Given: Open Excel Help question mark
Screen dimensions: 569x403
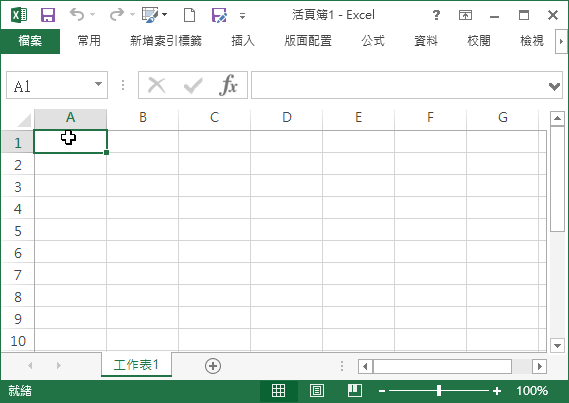Looking at the screenshot, I should (x=436, y=15).
